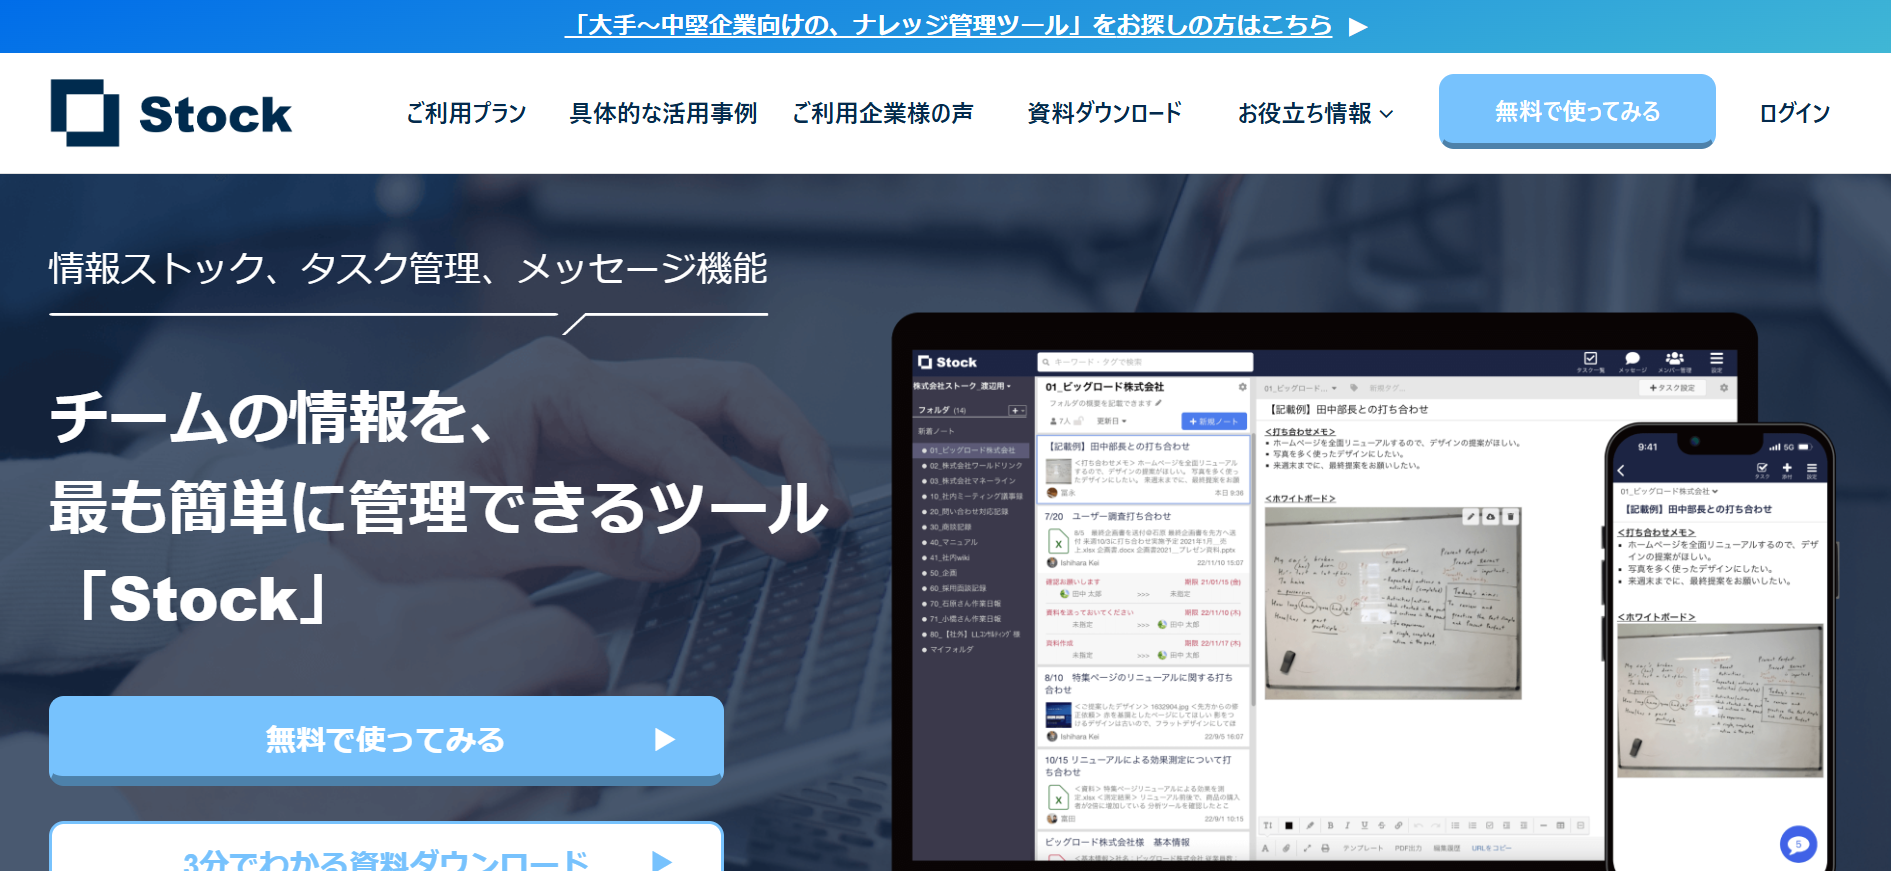Open the ご利用プラン menu item

[466, 114]
